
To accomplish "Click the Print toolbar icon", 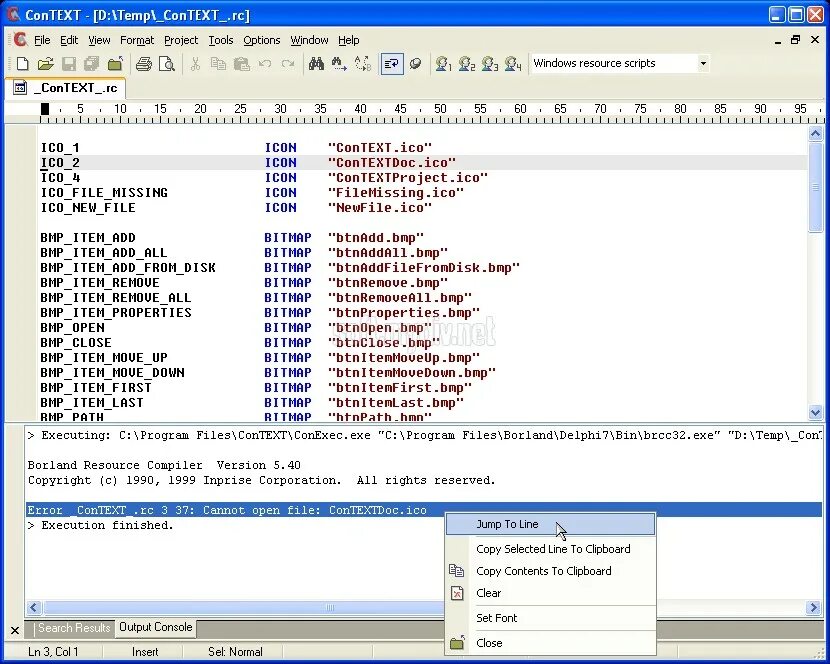I will click(143, 64).
